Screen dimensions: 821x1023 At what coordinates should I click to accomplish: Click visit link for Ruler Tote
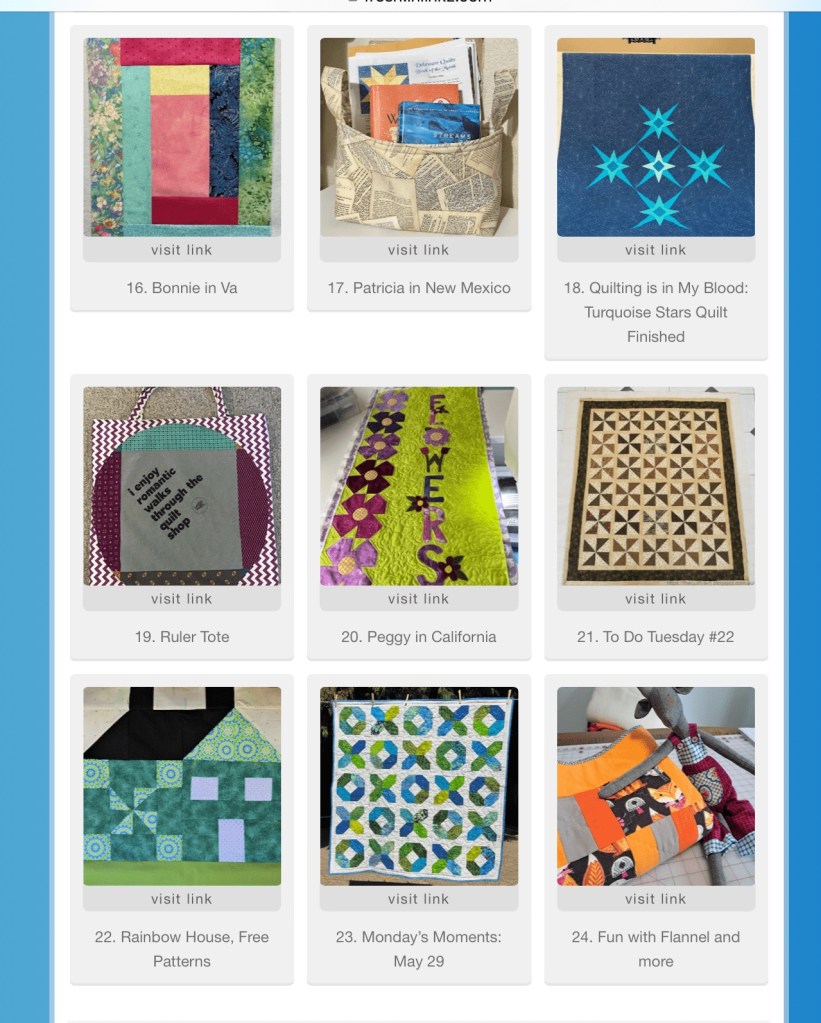[182, 599]
